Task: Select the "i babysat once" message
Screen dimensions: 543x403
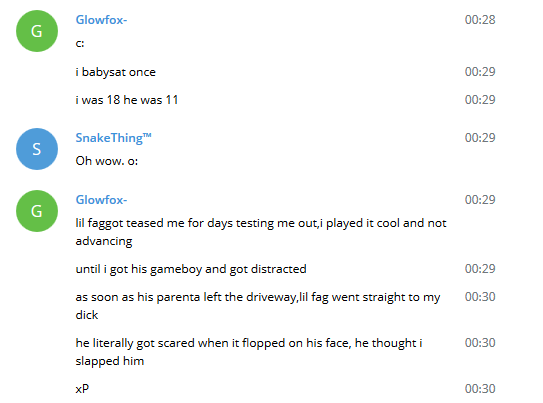Action: tap(116, 72)
